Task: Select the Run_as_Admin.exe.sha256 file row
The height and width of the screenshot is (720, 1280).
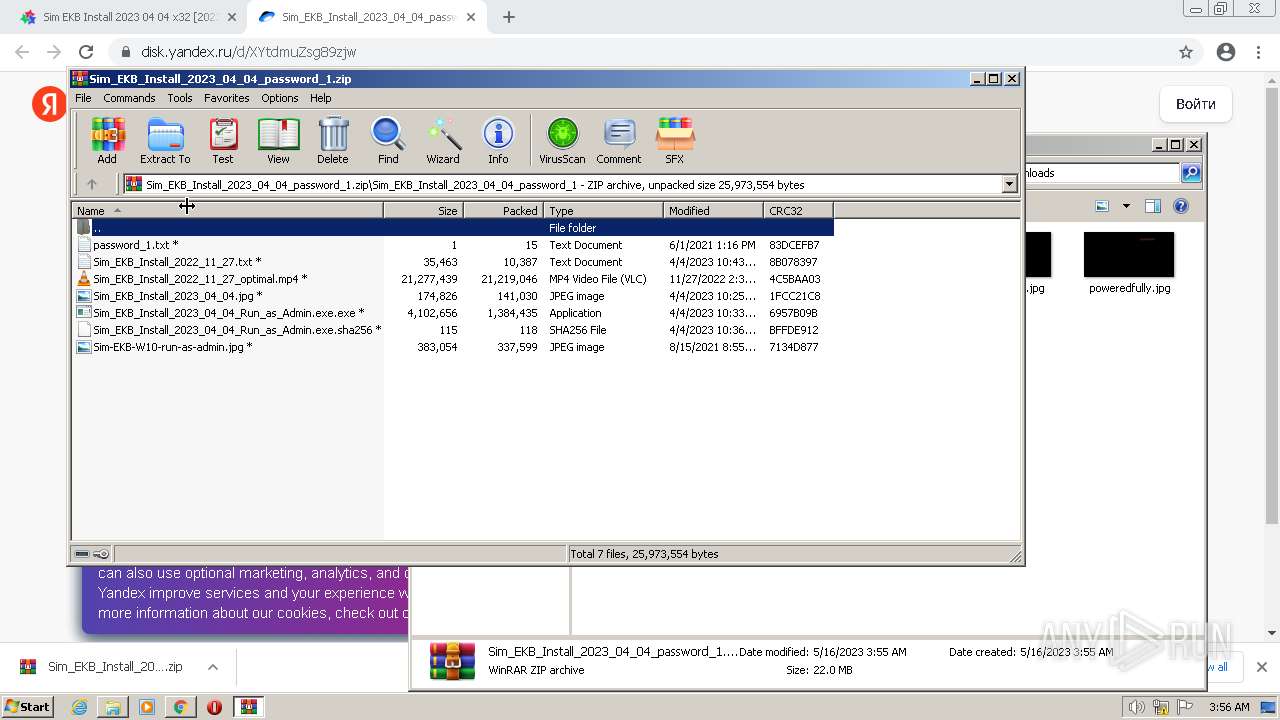Action: (453, 330)
